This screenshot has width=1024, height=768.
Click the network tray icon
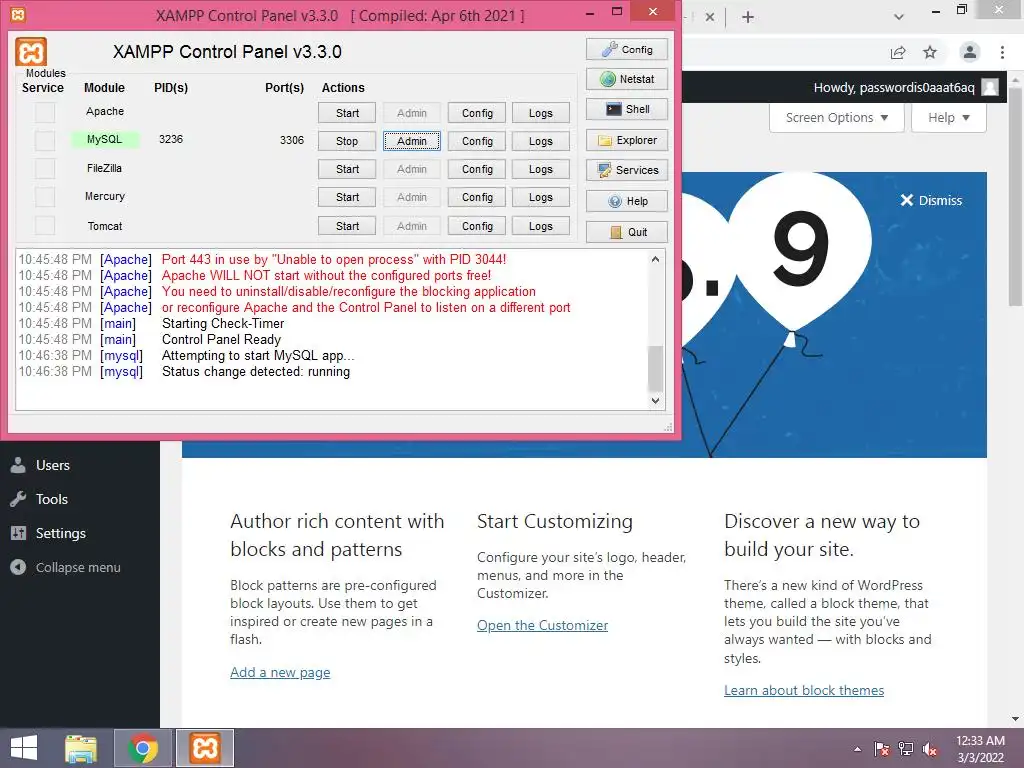tap(906, 749)
